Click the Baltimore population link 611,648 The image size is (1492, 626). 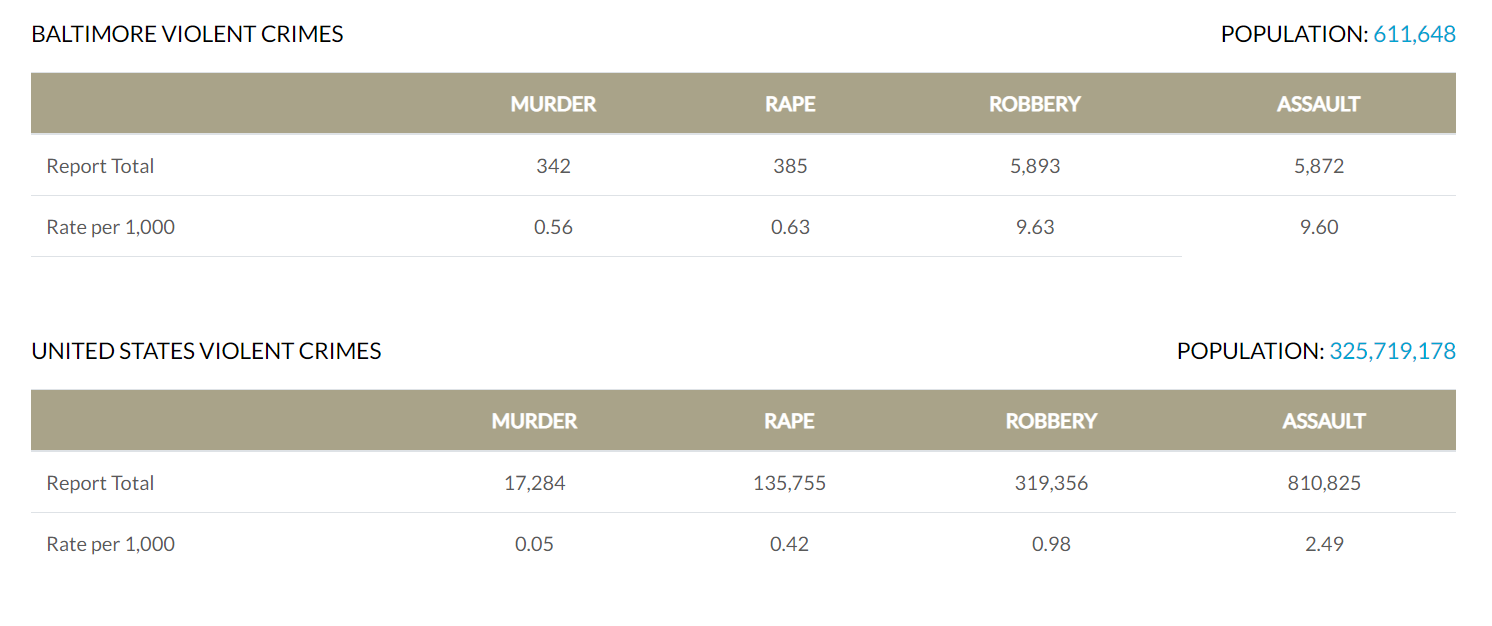pos(1414,34)
